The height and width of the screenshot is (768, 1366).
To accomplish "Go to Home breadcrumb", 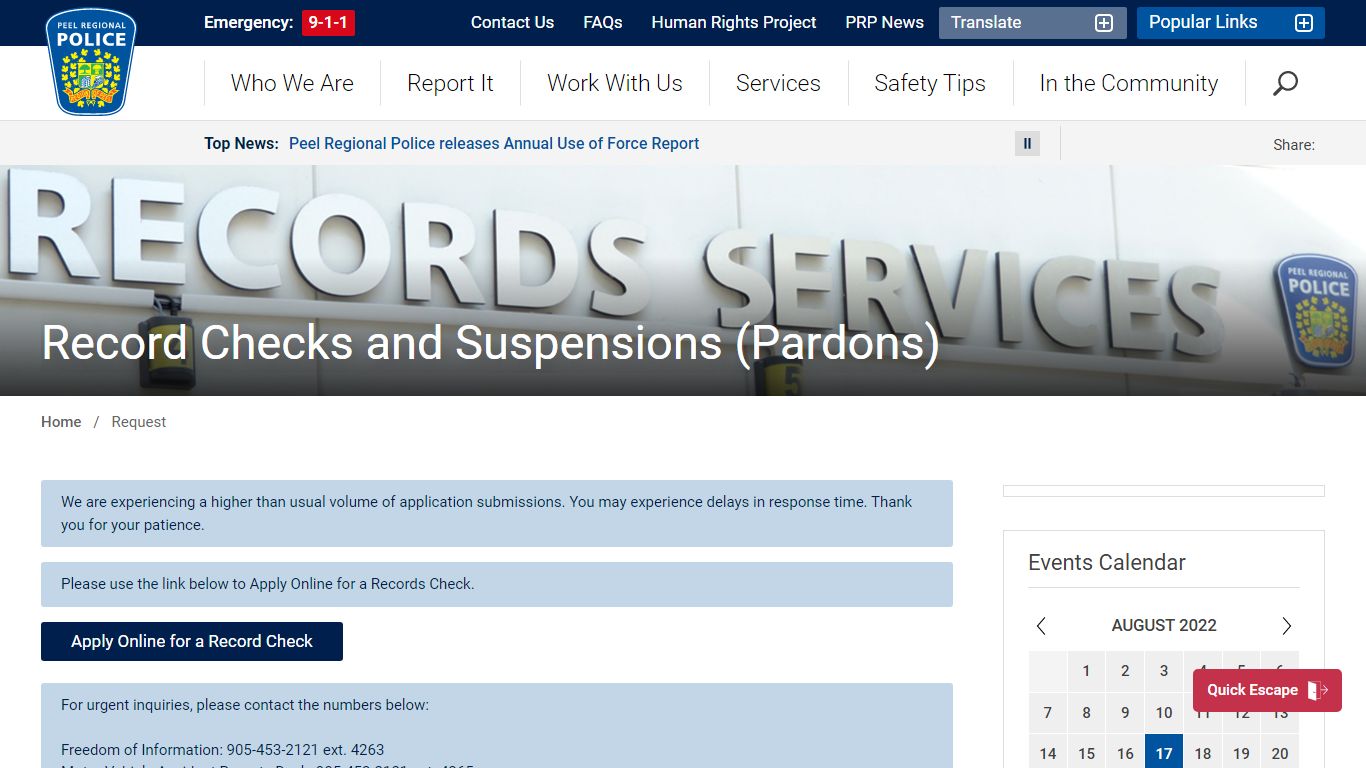I will (x=61, y=422).
